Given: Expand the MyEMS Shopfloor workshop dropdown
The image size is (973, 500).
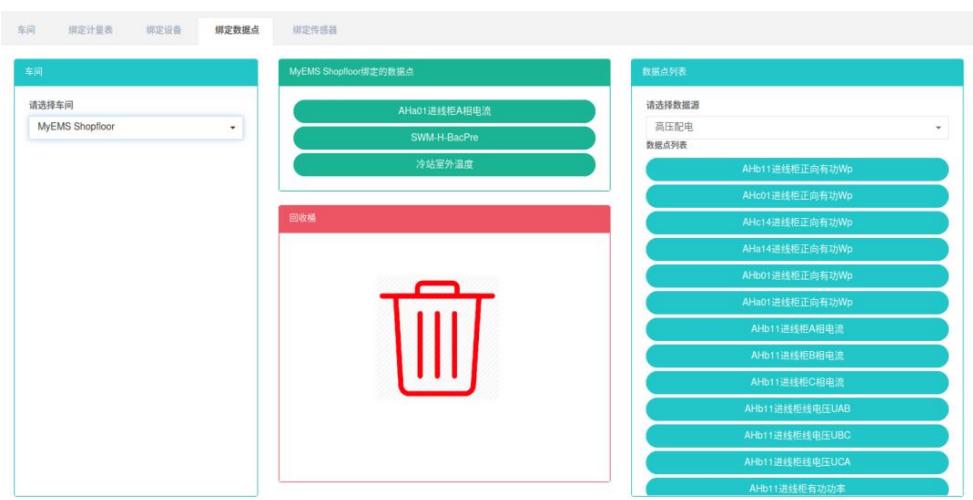Looking at the screenshot, I should click(135, 128).
